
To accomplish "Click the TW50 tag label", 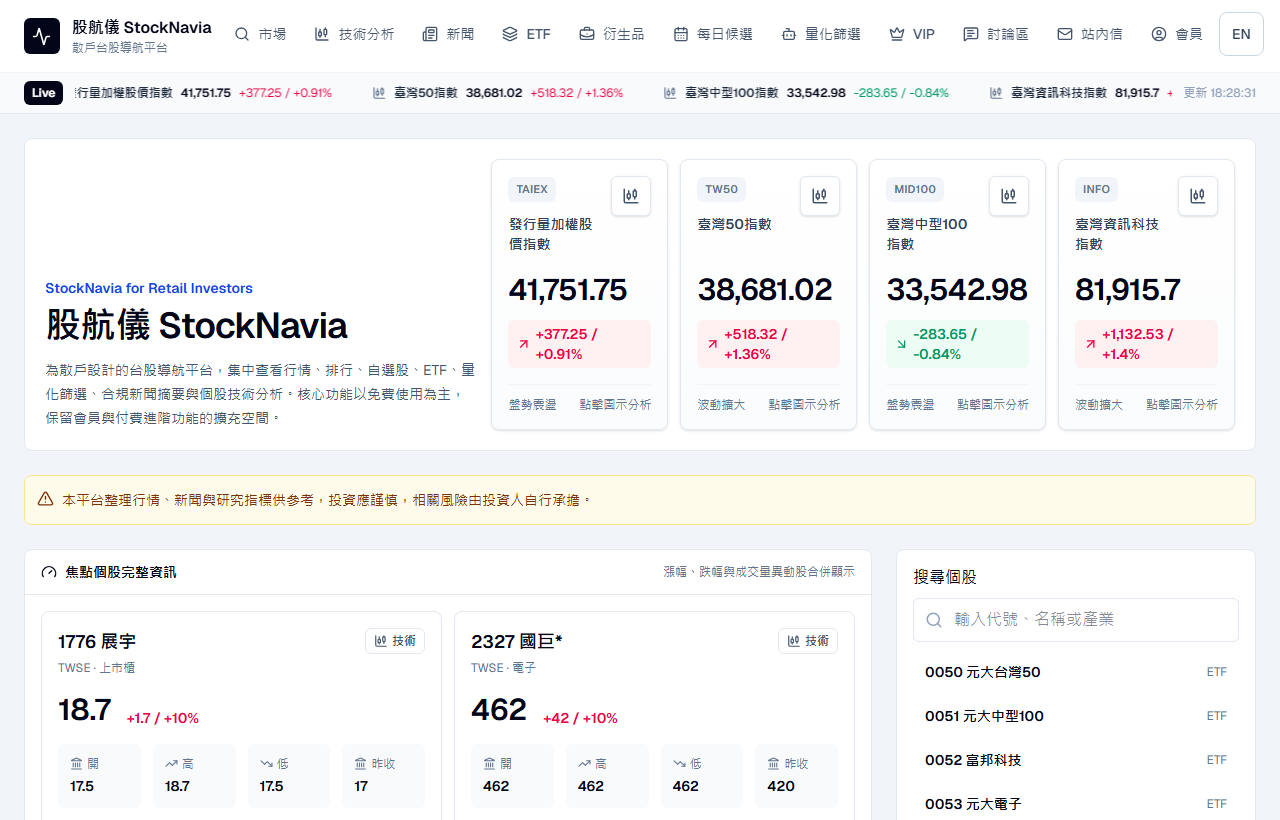I will [x=721, y=189].
